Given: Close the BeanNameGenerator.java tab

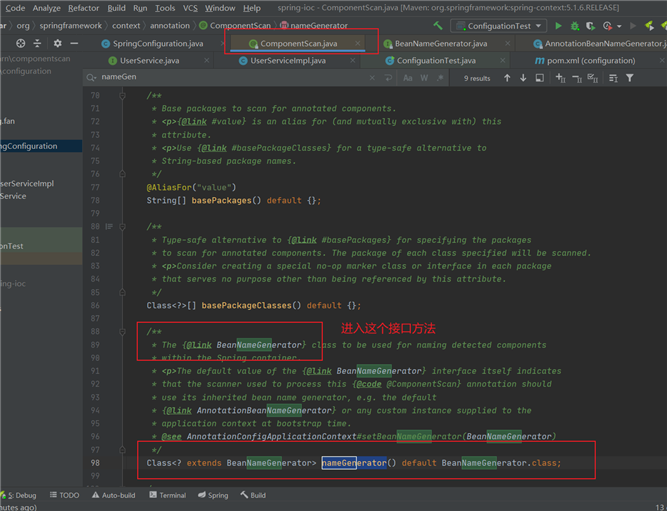Looking at the screenshot, I should pos(507,43).
